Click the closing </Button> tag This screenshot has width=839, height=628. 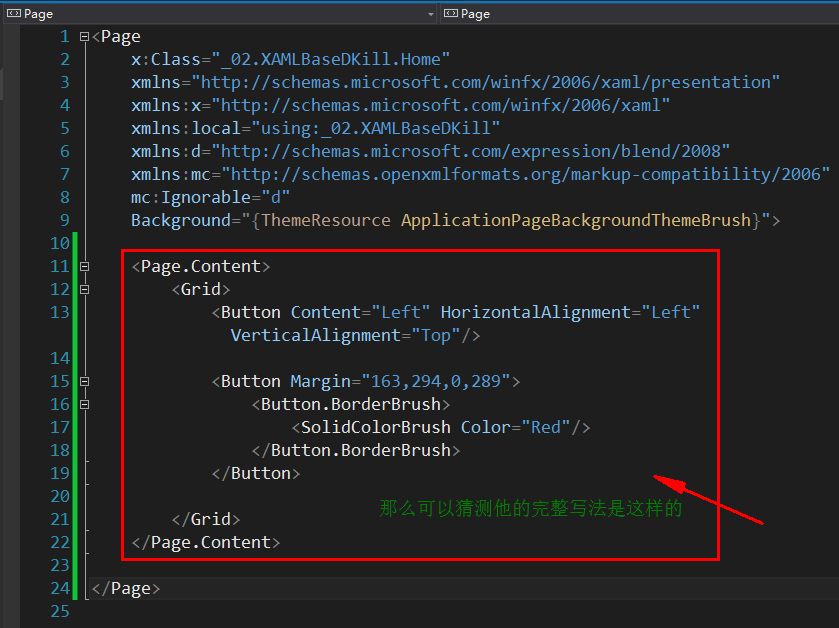coord(256,473)
